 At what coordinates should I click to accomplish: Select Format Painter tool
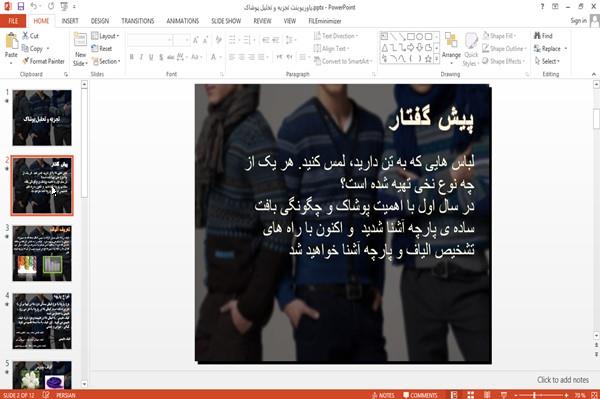[43, 61]
